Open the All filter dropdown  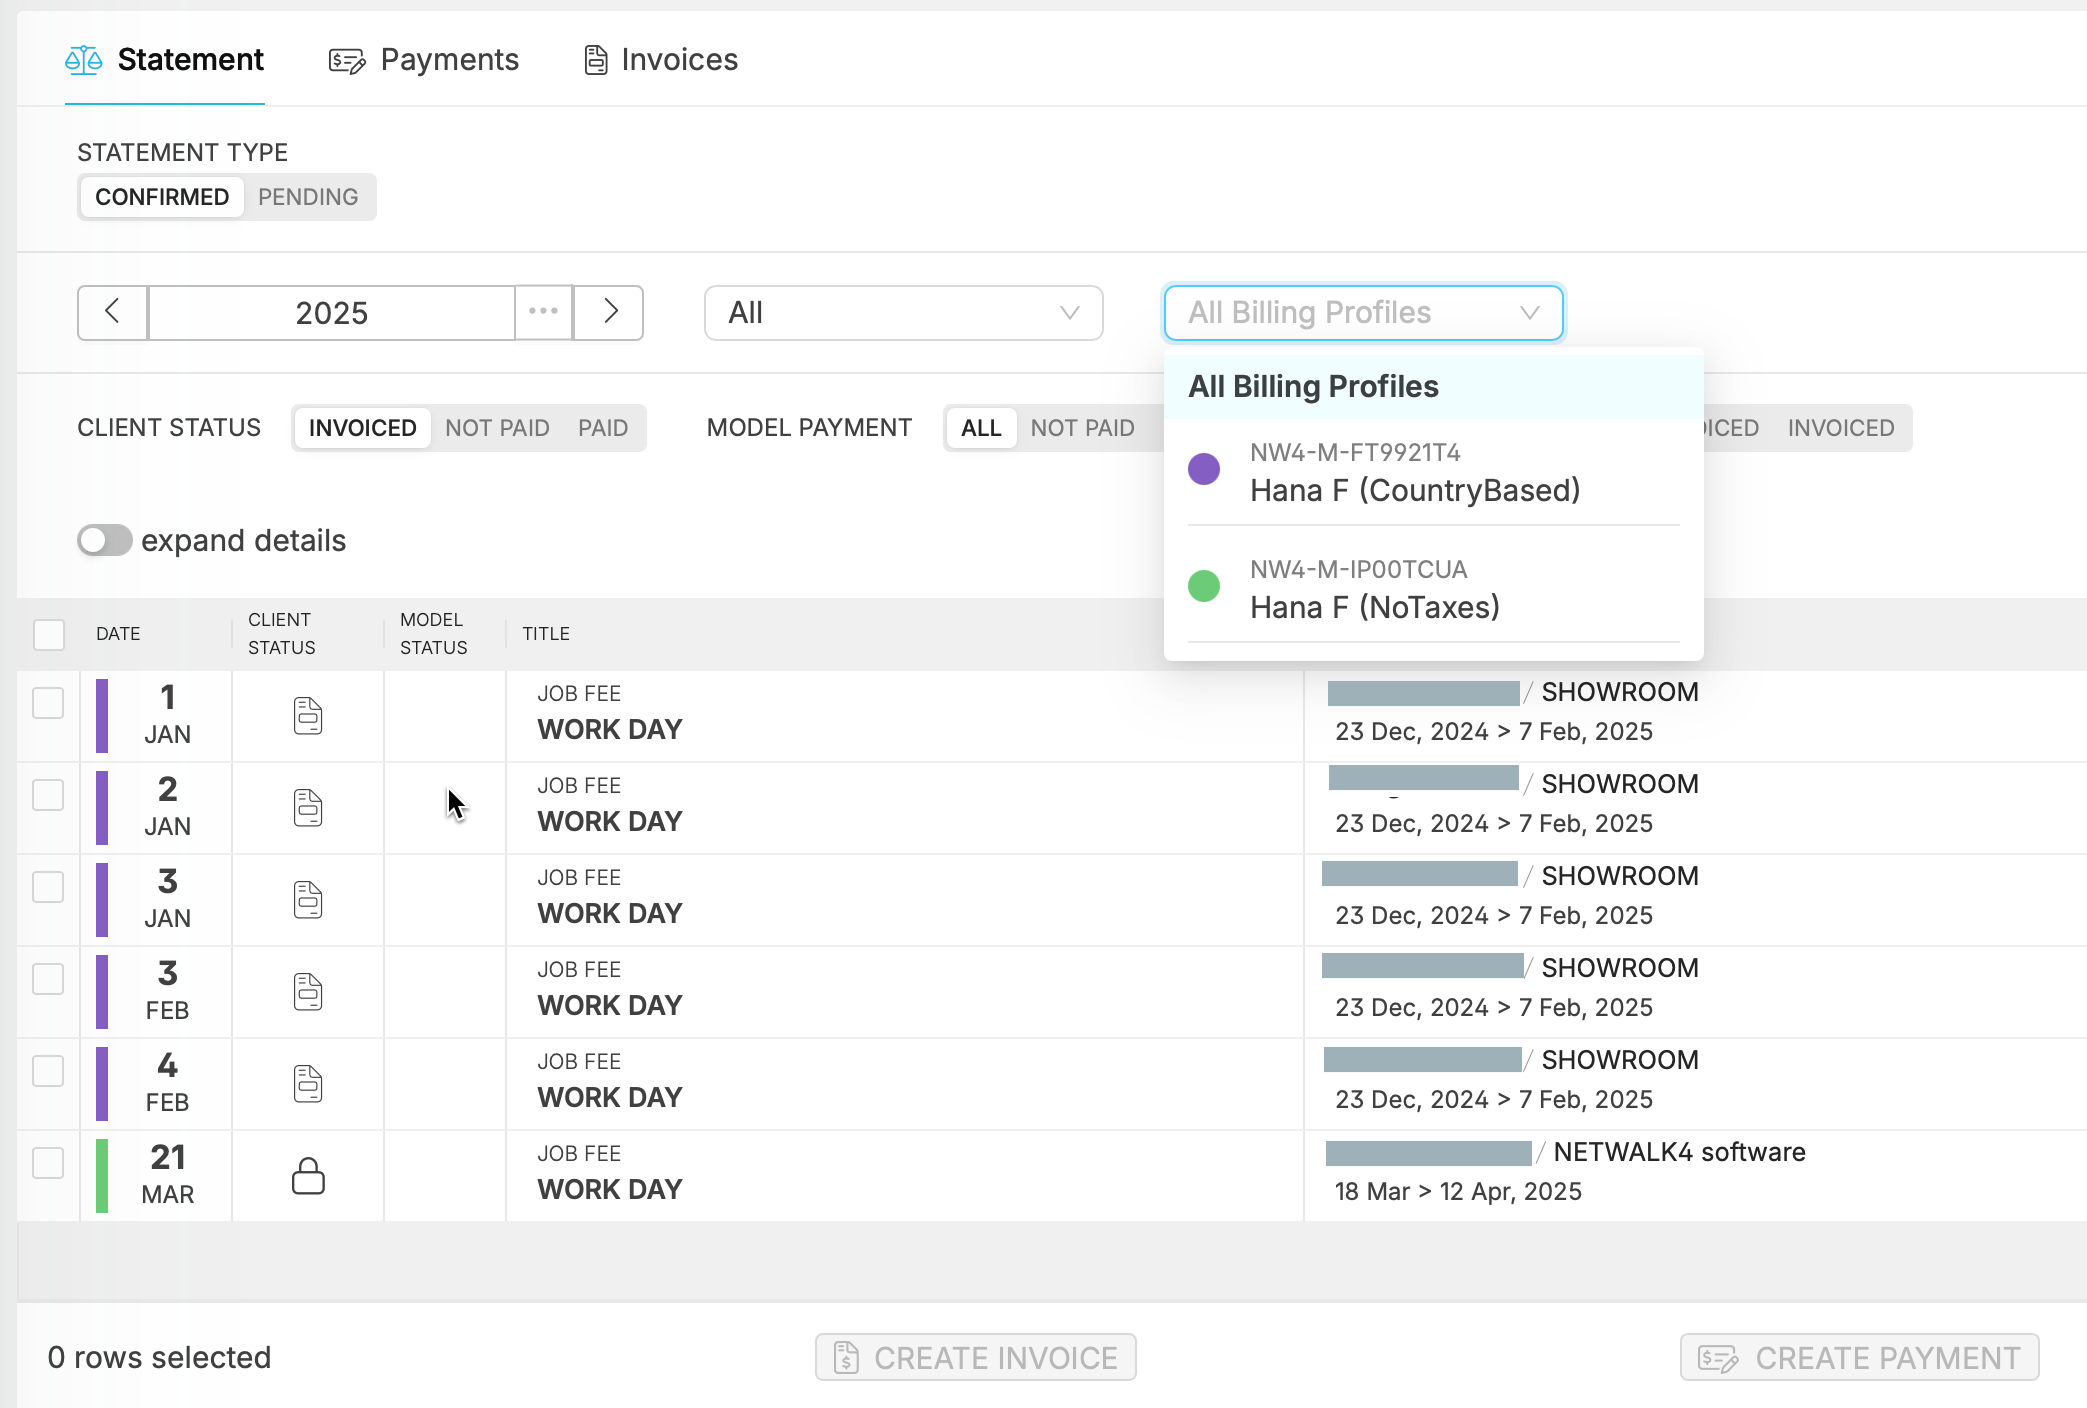[x=901, y=312]
